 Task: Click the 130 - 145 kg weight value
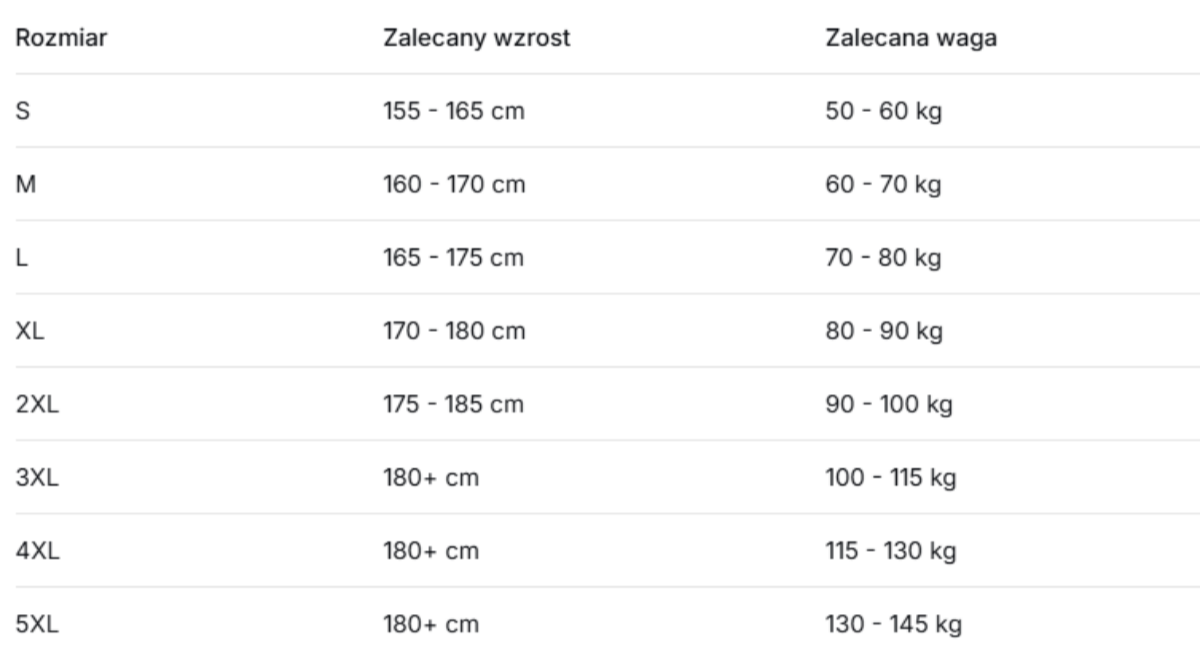893,625
